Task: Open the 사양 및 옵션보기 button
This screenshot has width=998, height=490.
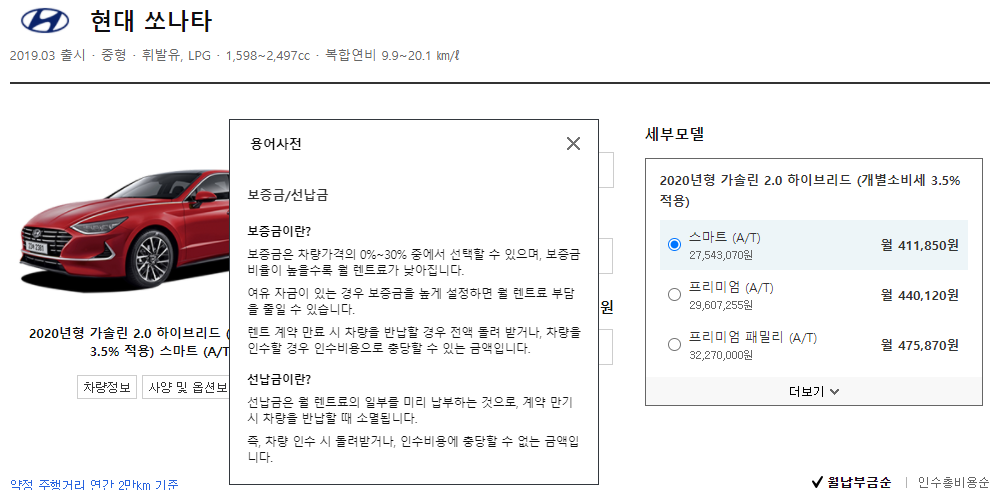Action: click(x=186, y=387)
